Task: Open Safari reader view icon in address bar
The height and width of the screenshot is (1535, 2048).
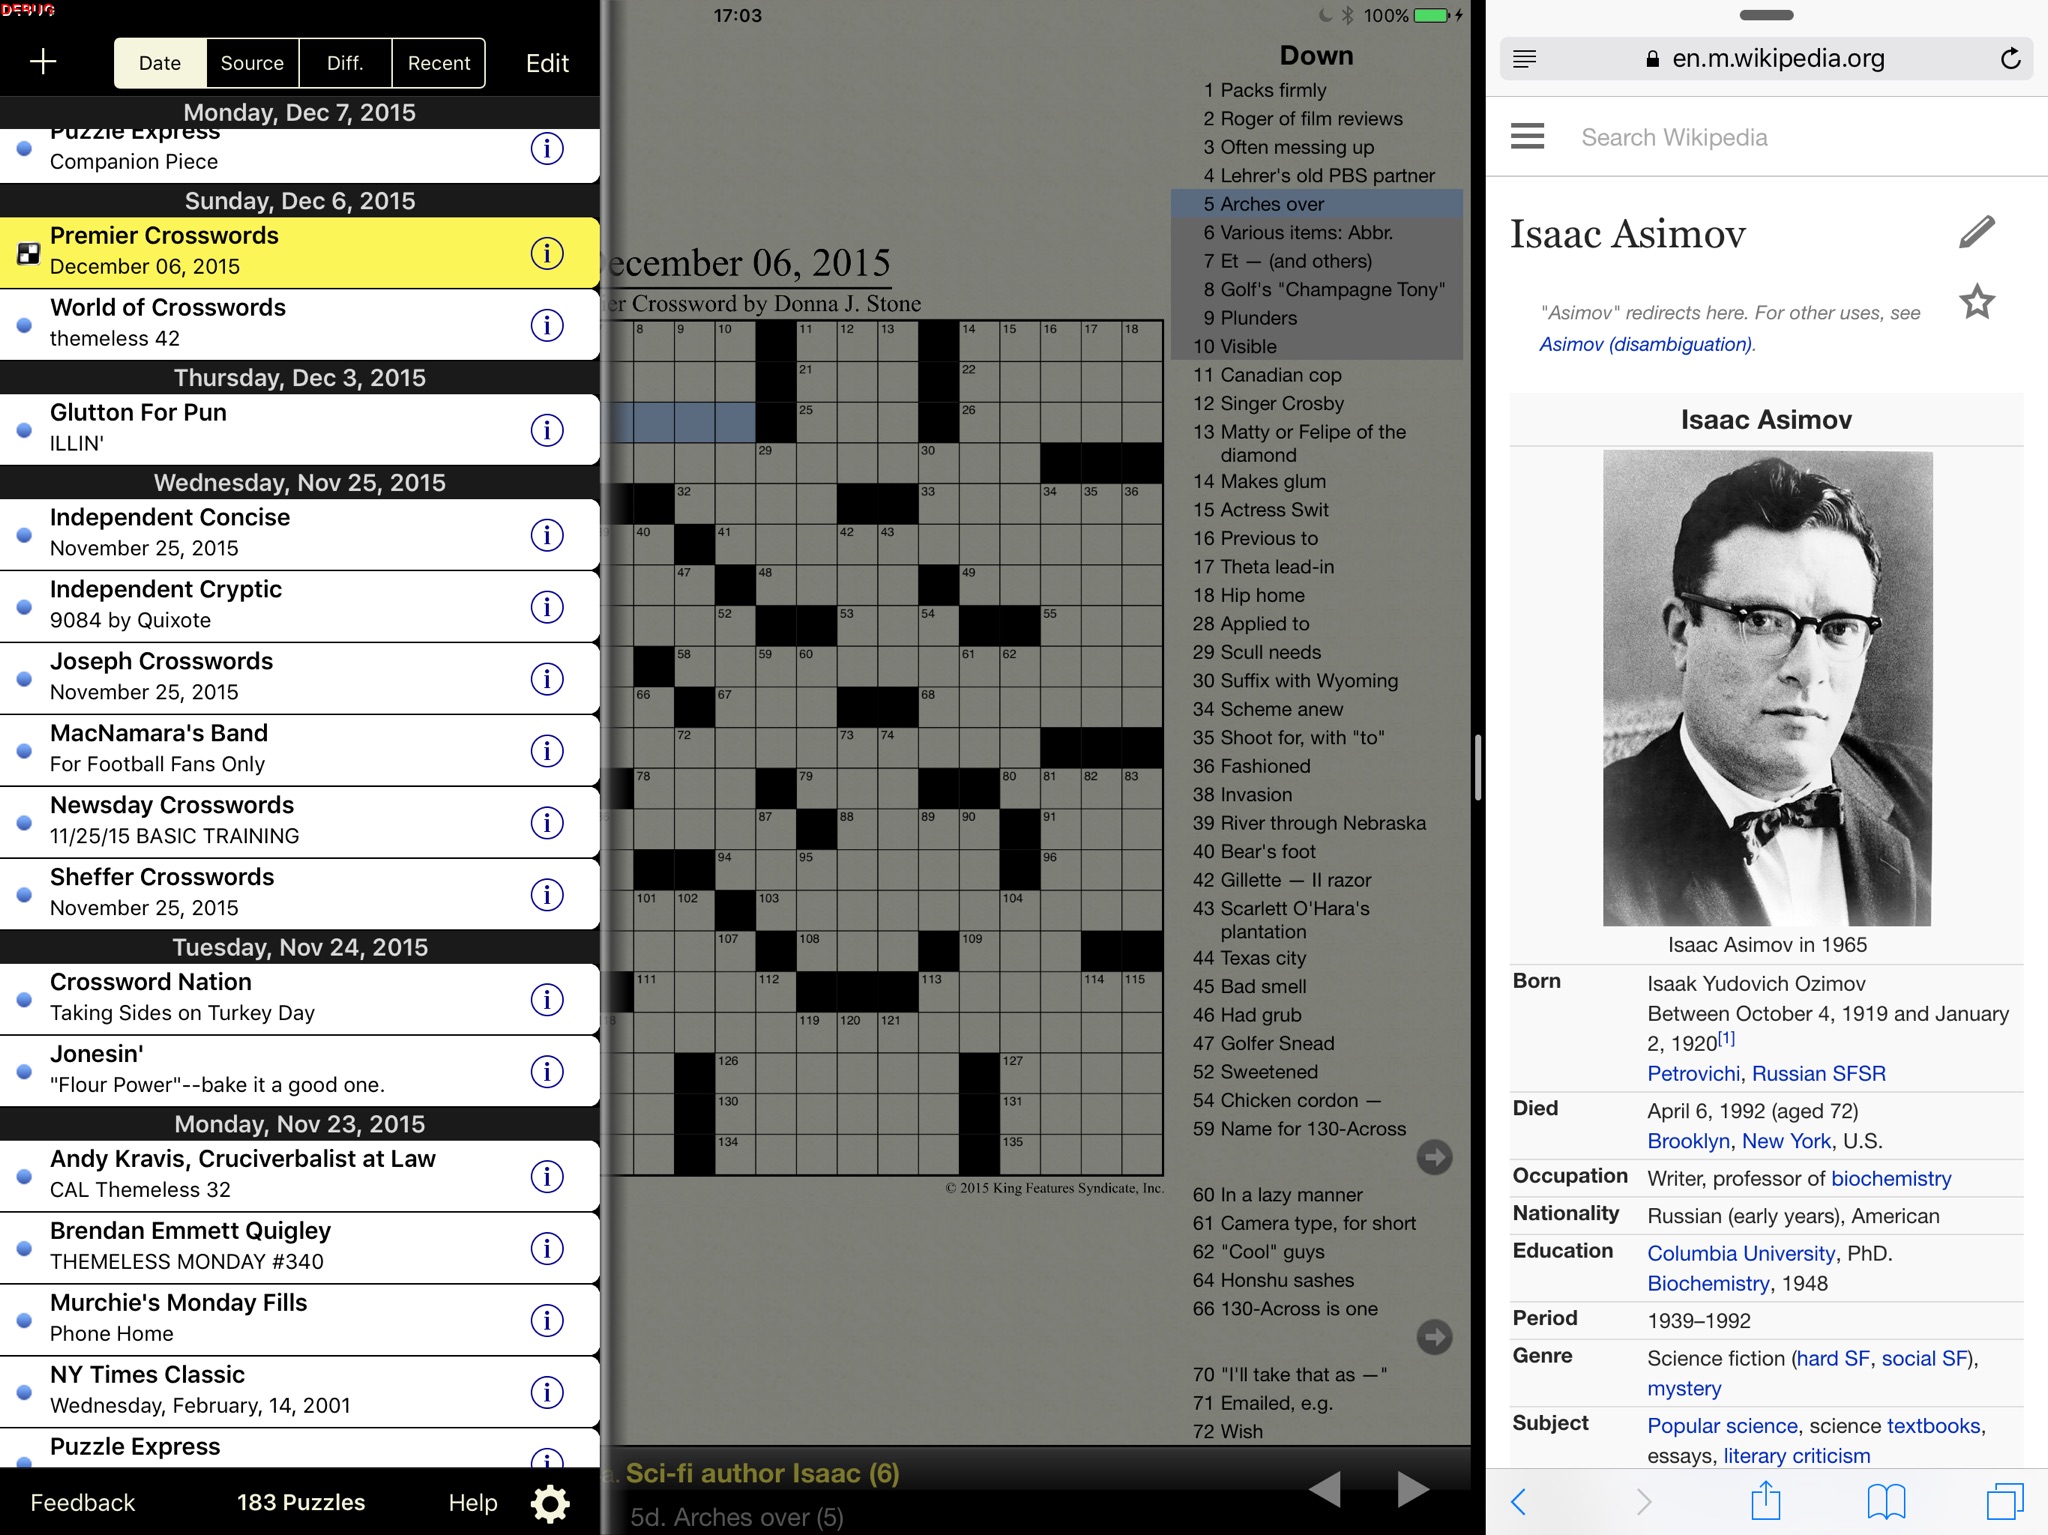Action: pos(1525,59)
